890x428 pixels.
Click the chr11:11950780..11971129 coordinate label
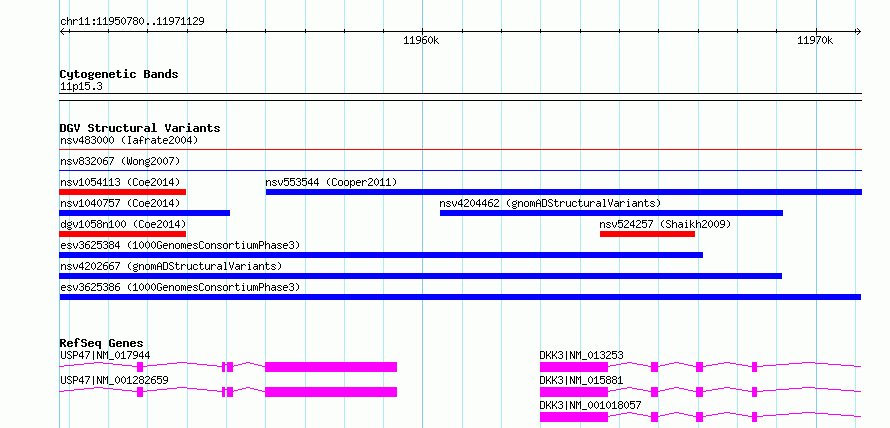[132, 22]
